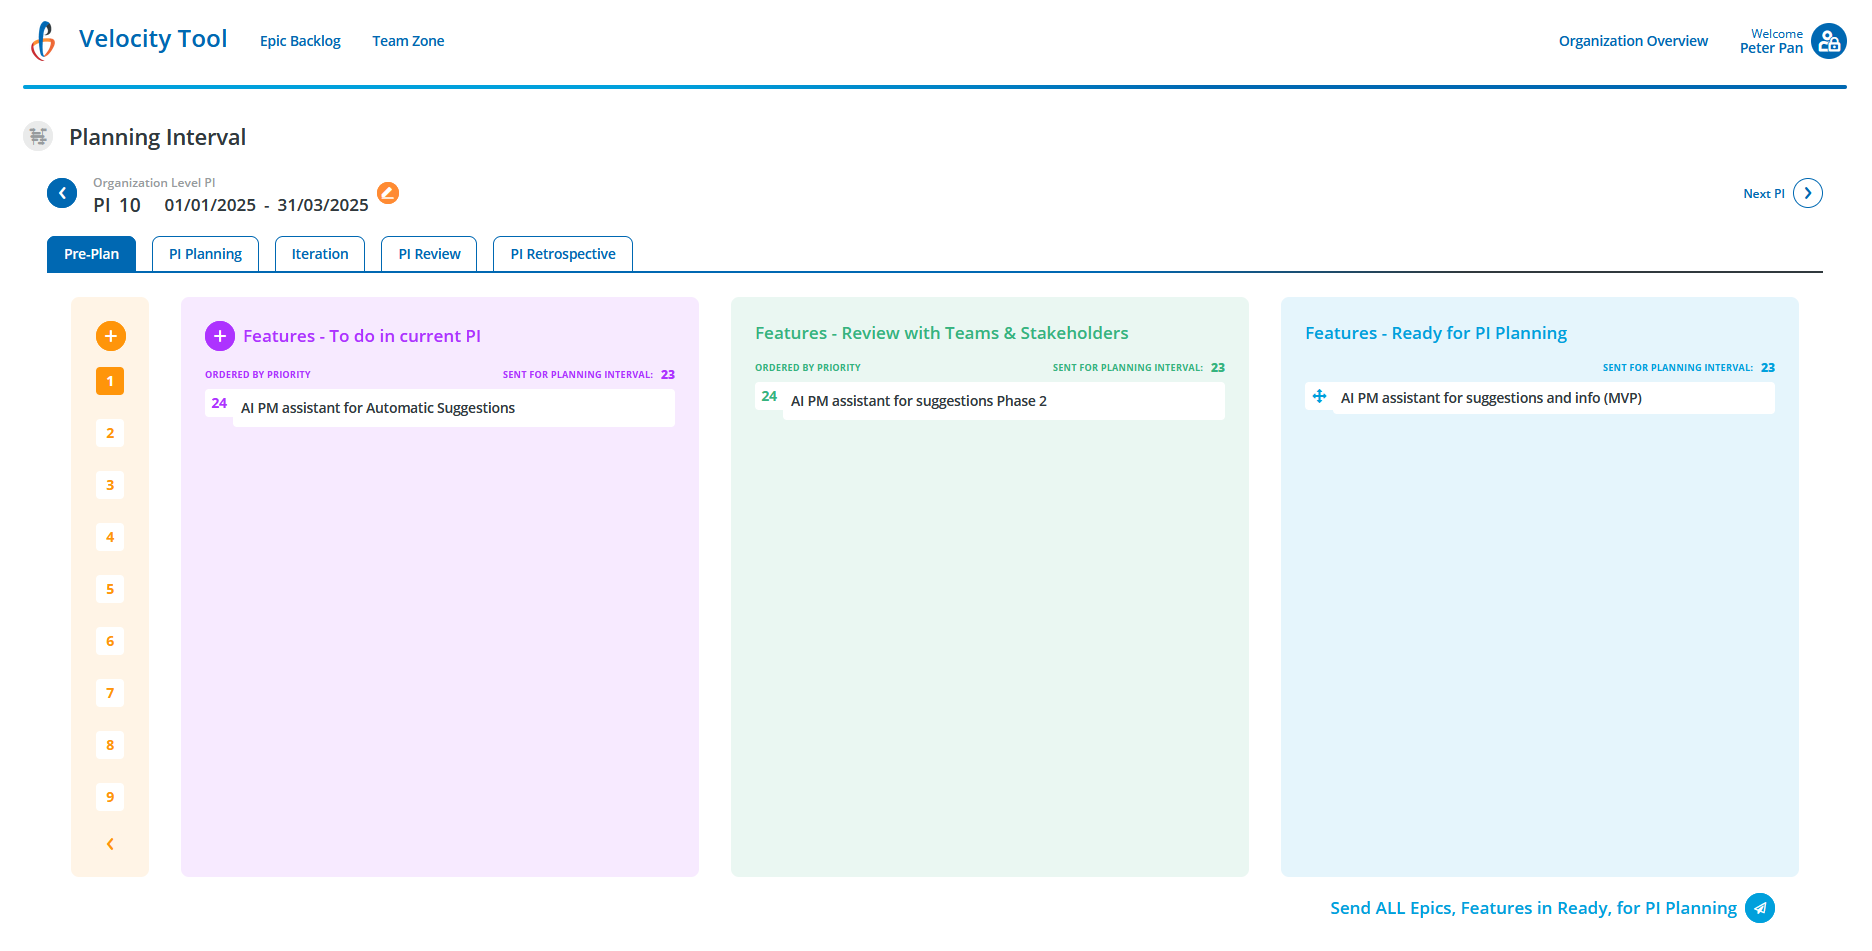Open Epic Backlog menu
Screen dimensions: 1872x951
(300, 41)
